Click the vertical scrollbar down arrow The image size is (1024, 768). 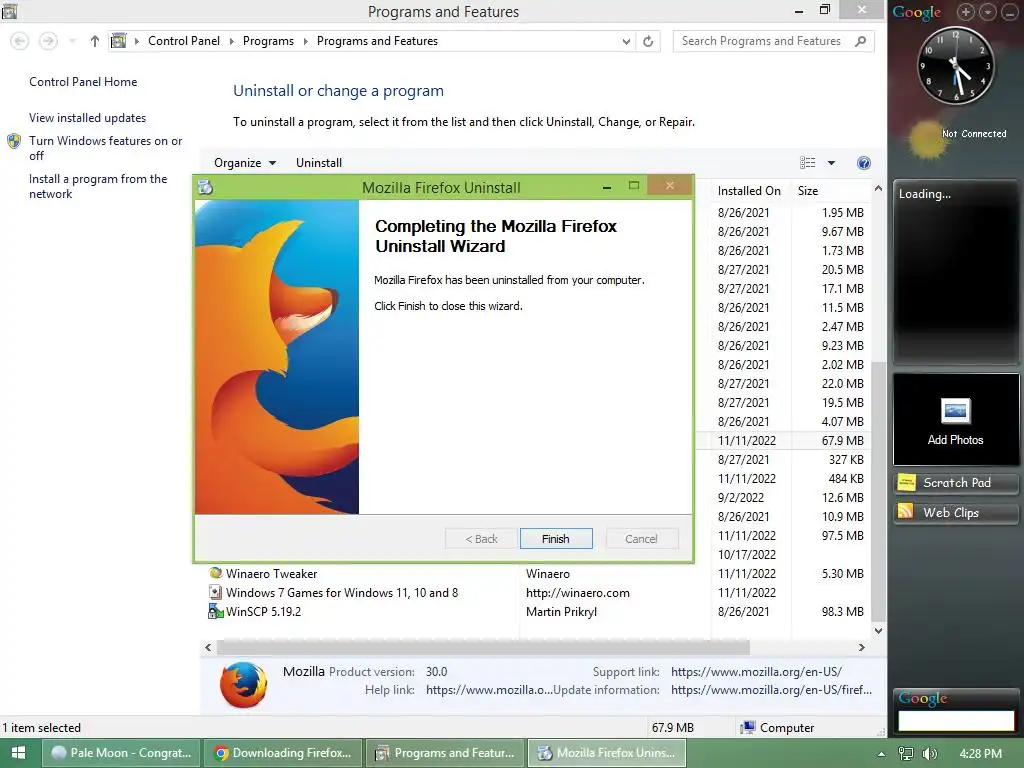(878, 630)
